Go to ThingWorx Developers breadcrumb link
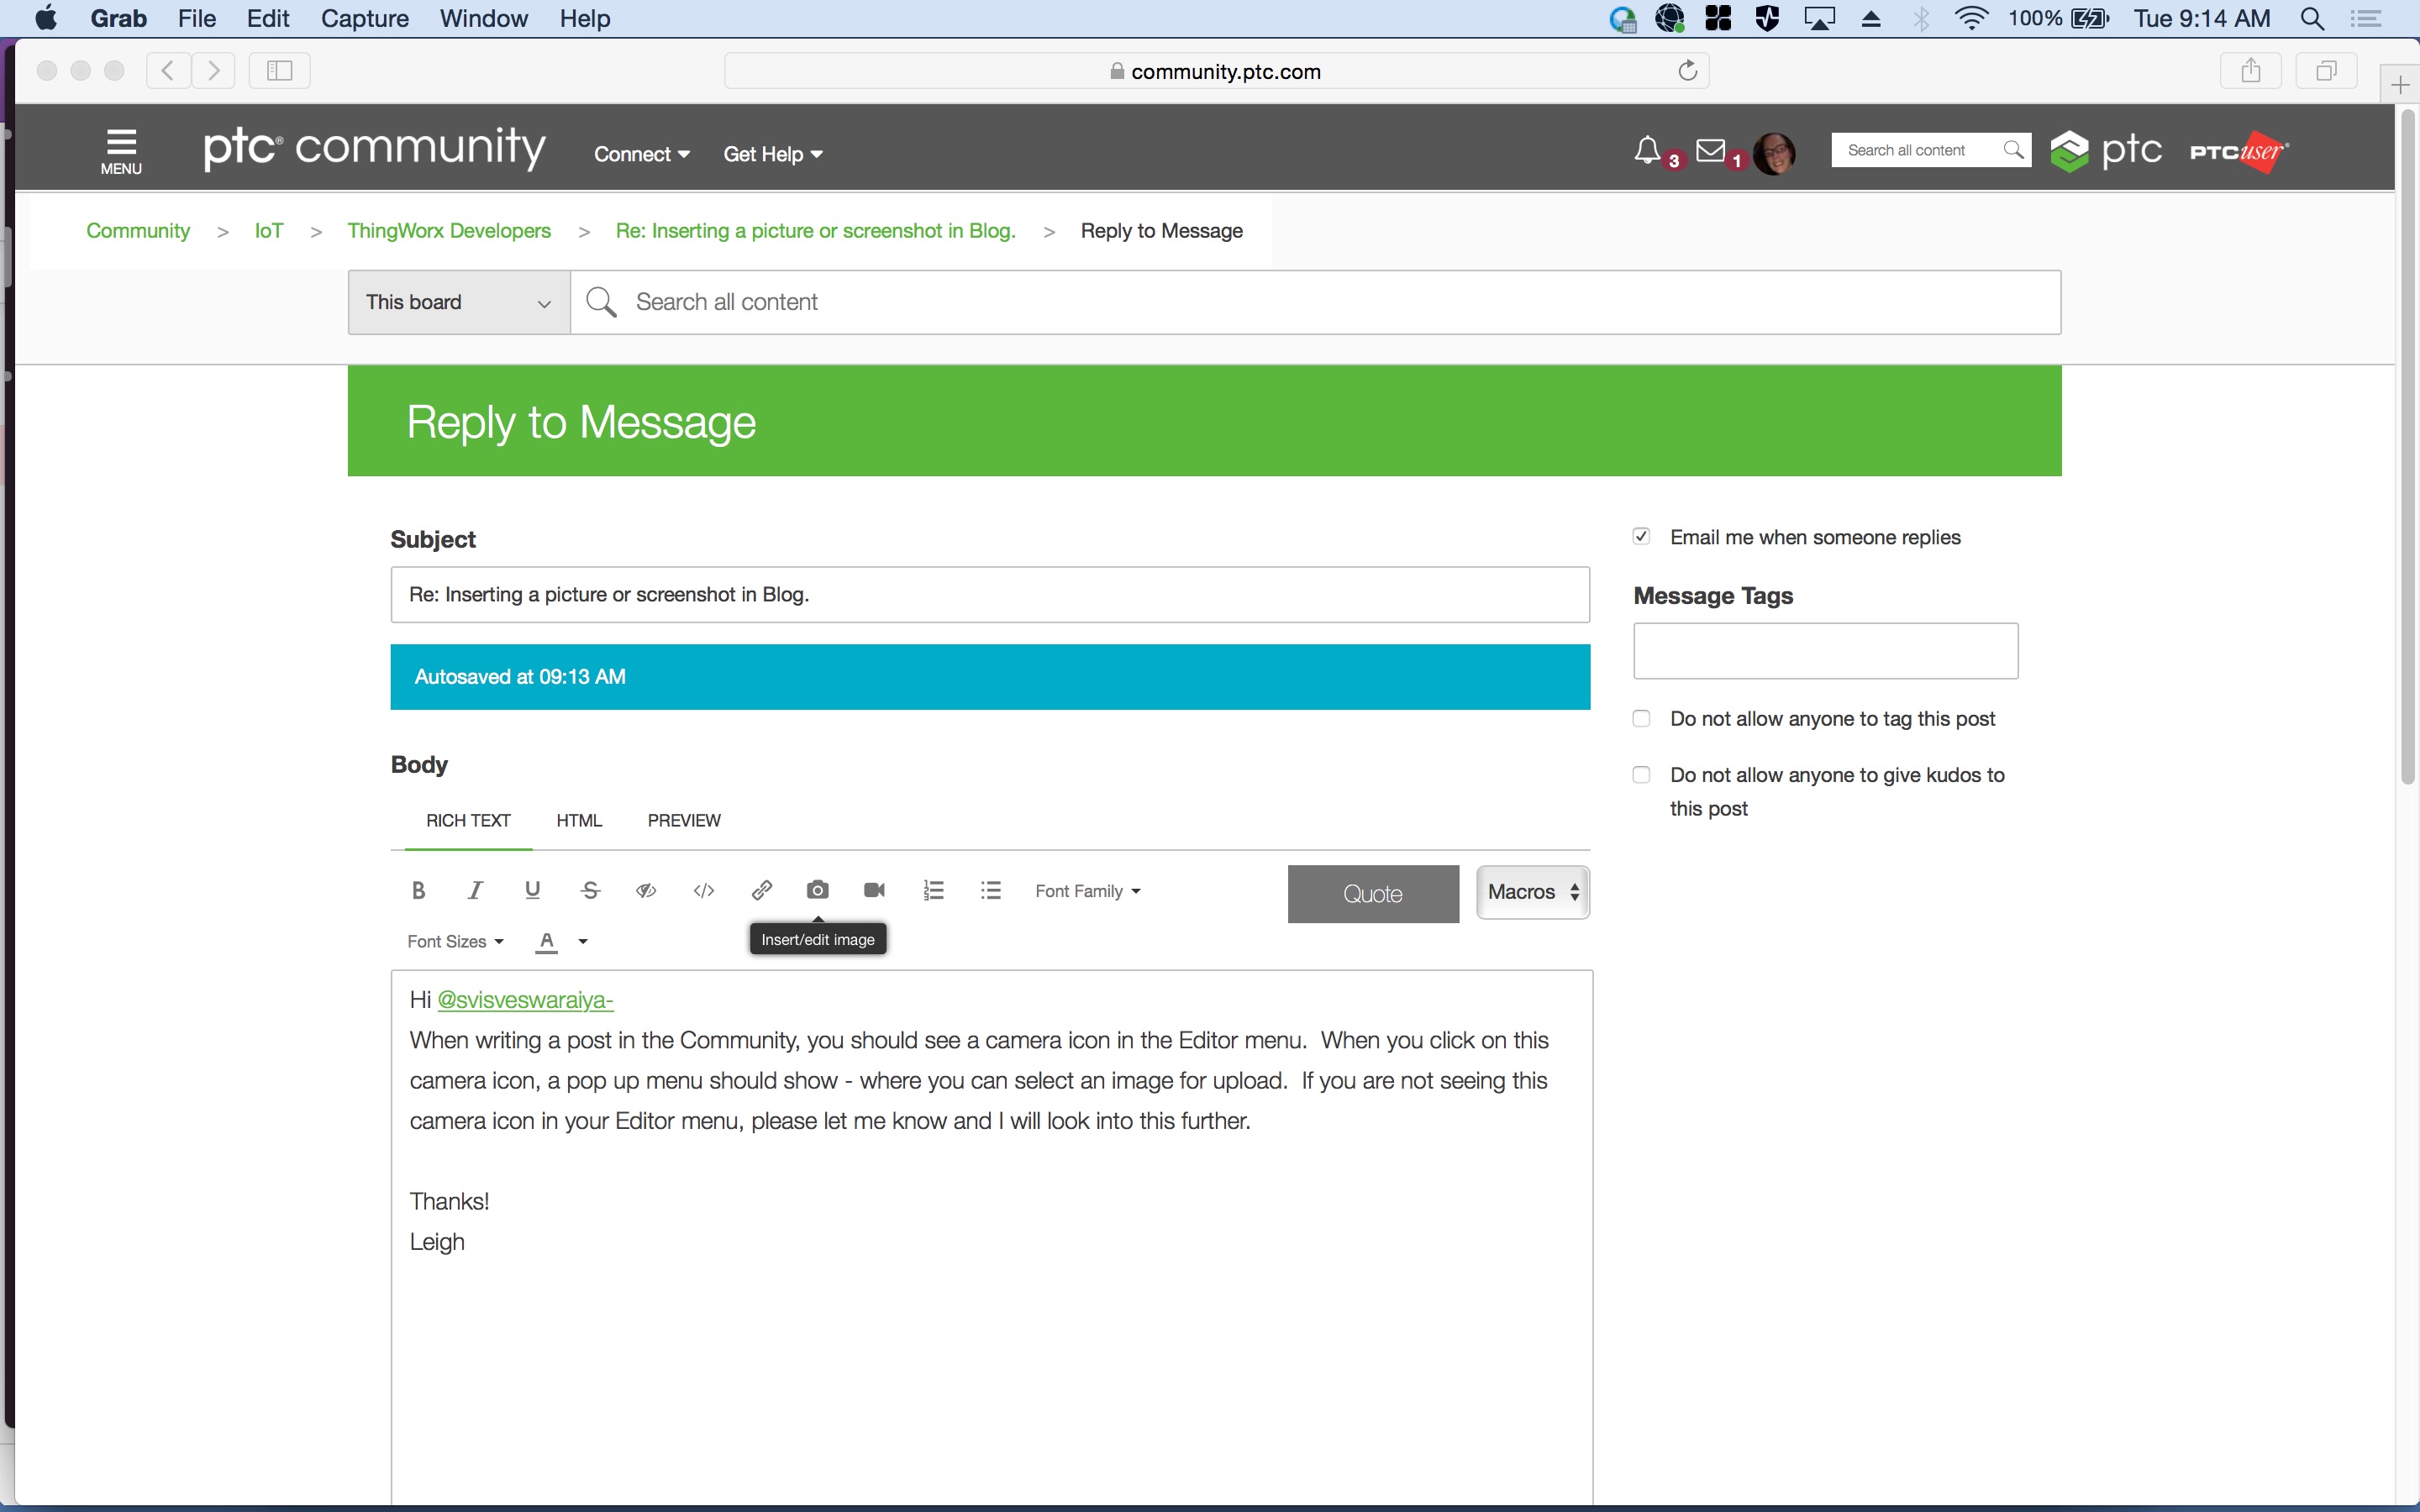2420x1512 pixels. point(449,231)
